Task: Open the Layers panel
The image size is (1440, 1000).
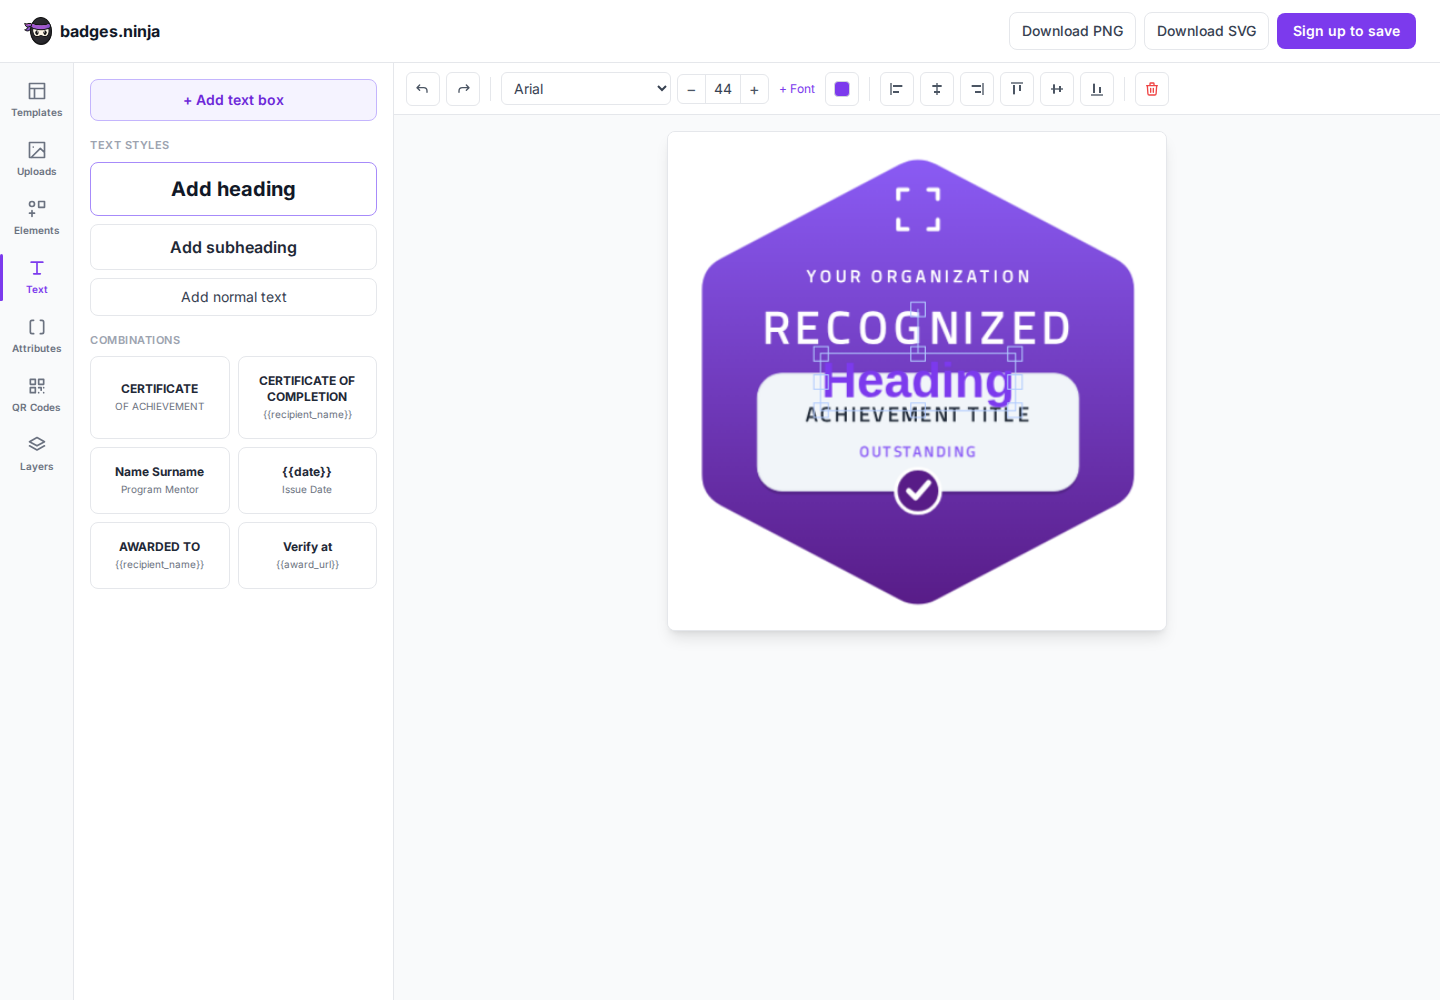Action: point(37,454)
